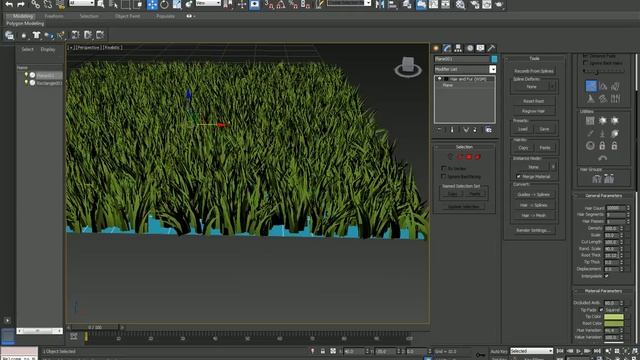
Task: Click the unlock icon in Utilities
Action: point(614,145)
